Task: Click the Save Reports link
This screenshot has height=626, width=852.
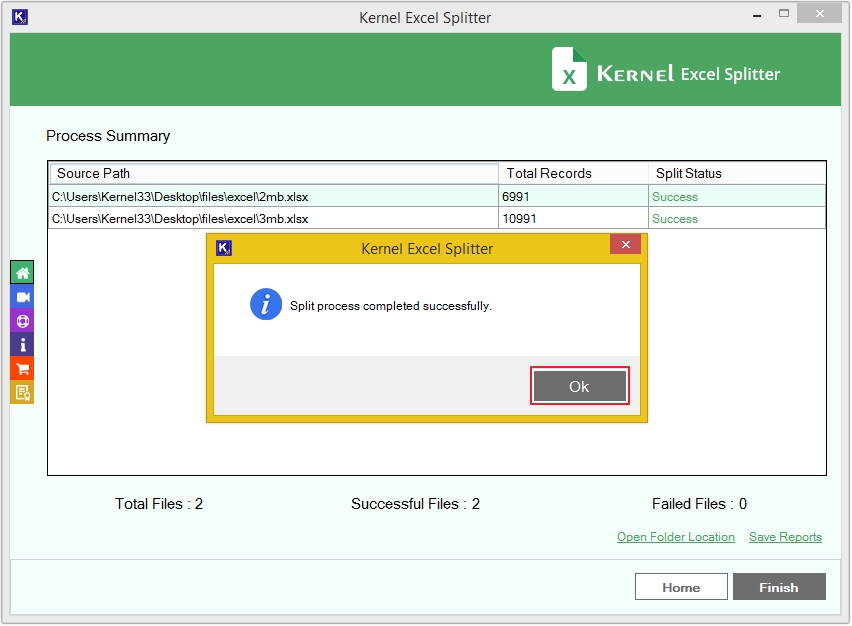Action: coord(785,537)
